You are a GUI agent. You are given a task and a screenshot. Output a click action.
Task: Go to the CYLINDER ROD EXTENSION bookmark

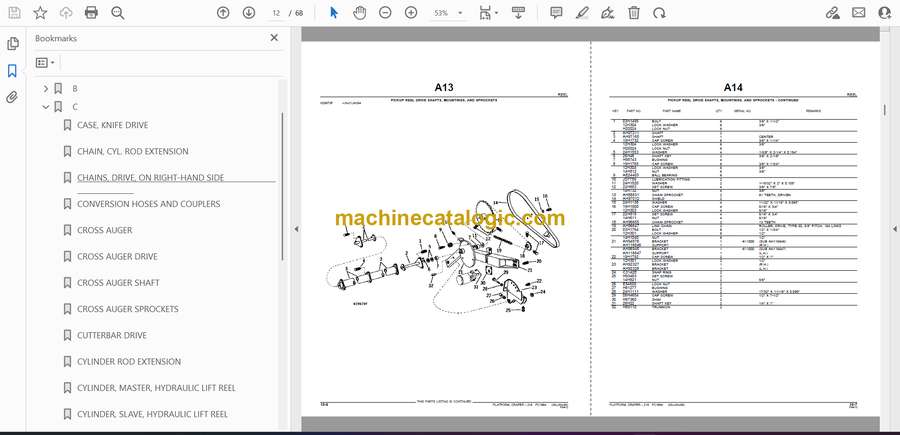(x=129, y=362)
